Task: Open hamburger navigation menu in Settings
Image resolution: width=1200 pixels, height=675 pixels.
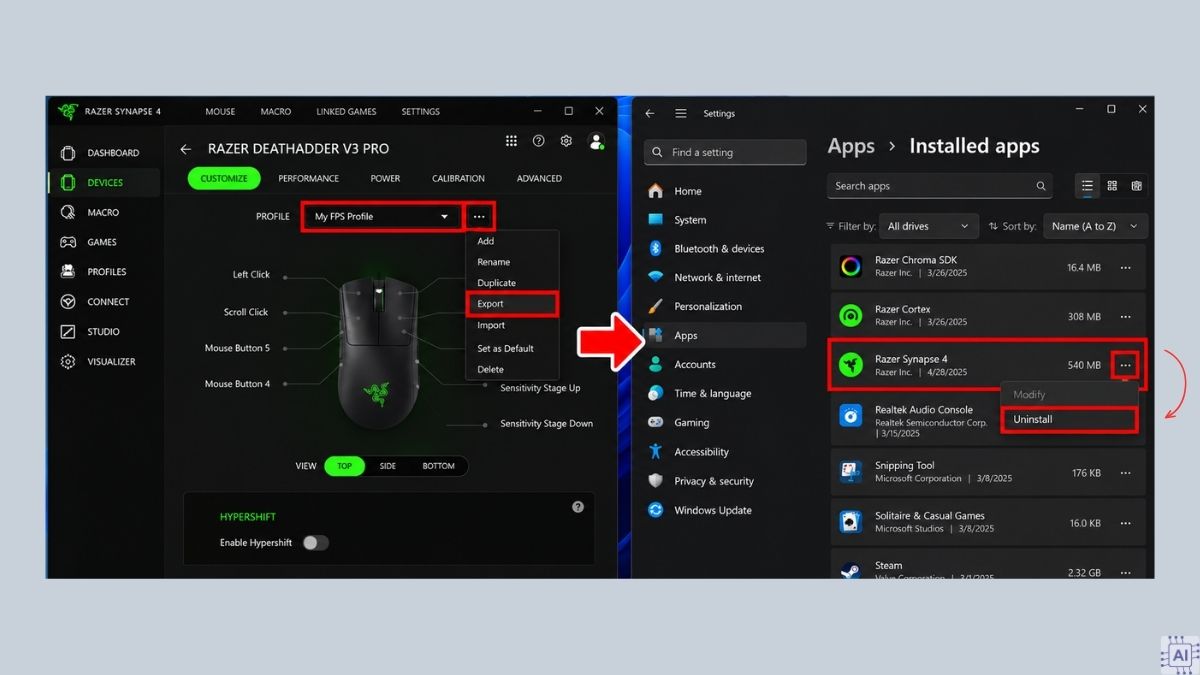Action: pos(681,114)
